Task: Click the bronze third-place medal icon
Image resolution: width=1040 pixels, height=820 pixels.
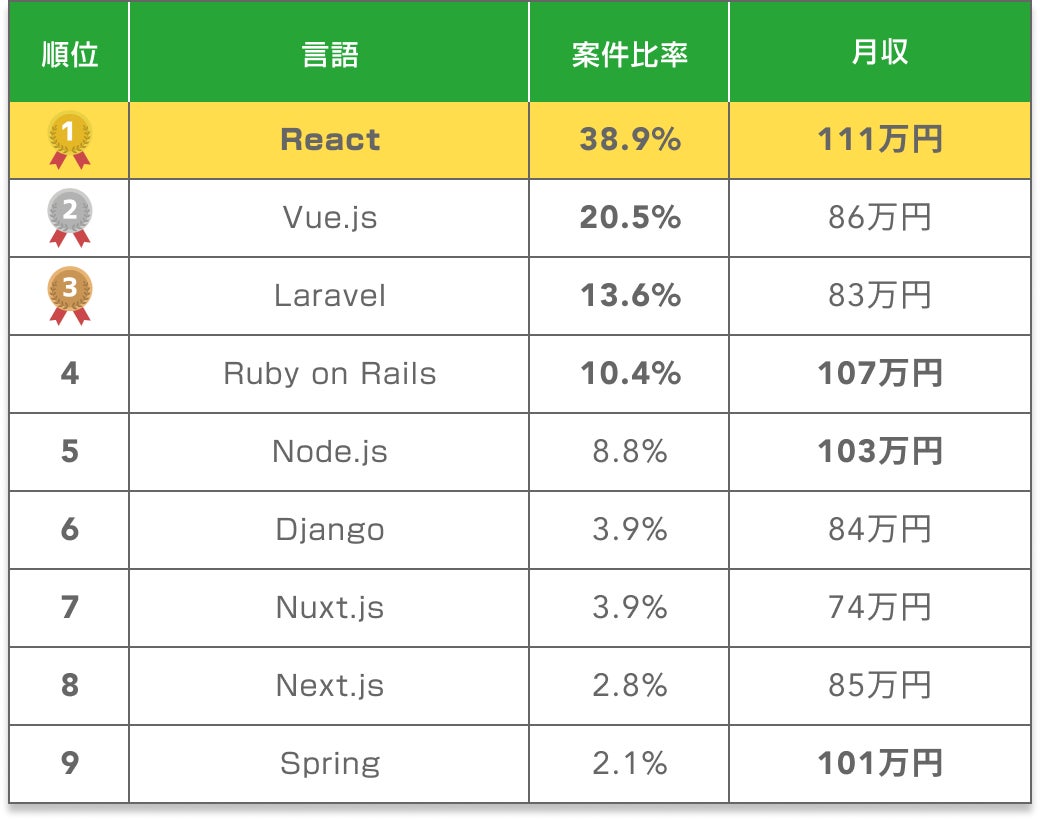Action: (69, 295)
